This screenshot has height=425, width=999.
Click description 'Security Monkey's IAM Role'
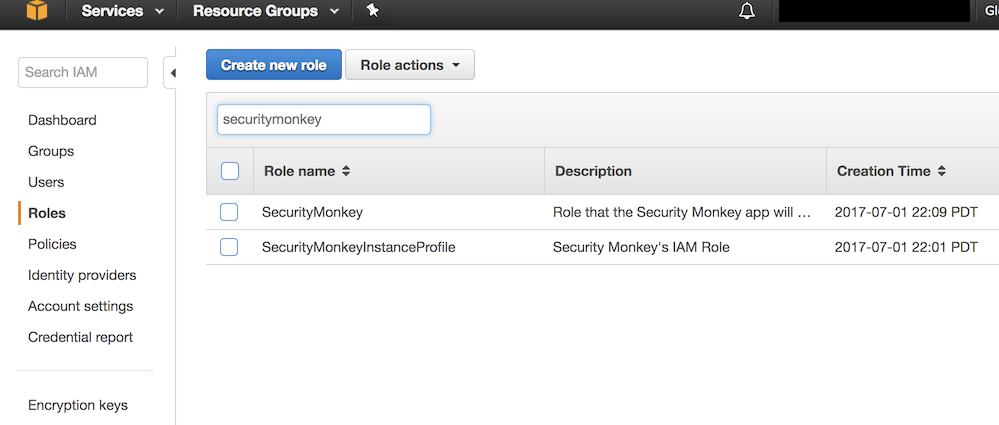pyautogui.click(x=641, y=247)
